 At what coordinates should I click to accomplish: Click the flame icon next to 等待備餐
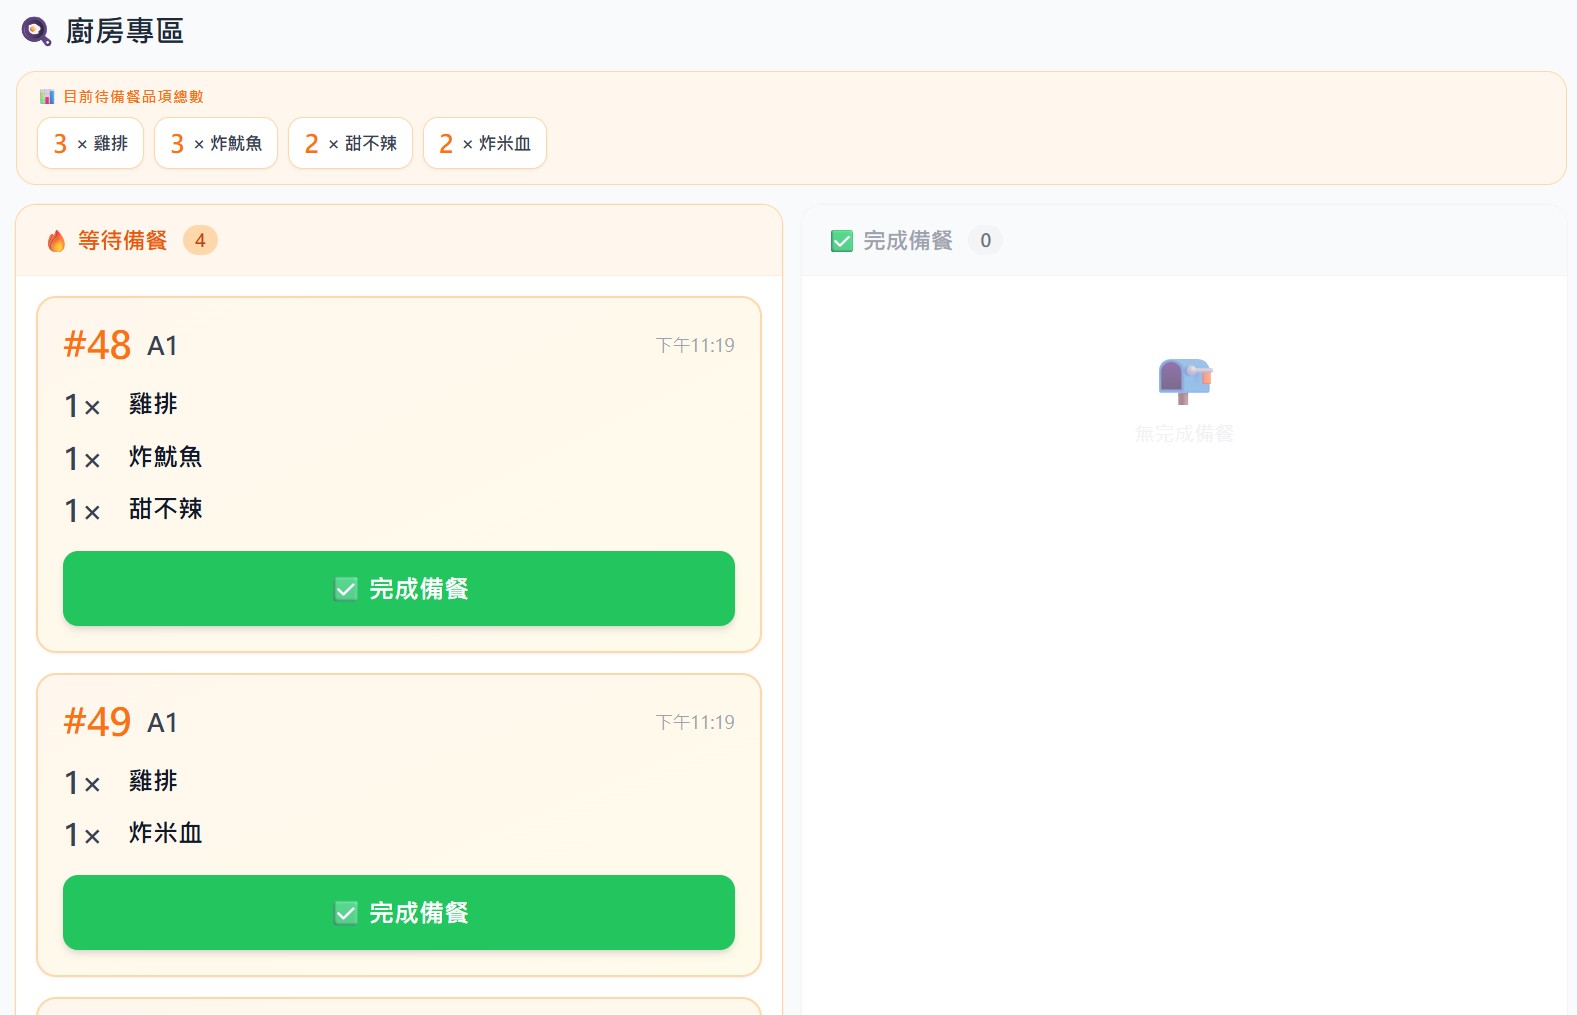click(x=56, y=241)
